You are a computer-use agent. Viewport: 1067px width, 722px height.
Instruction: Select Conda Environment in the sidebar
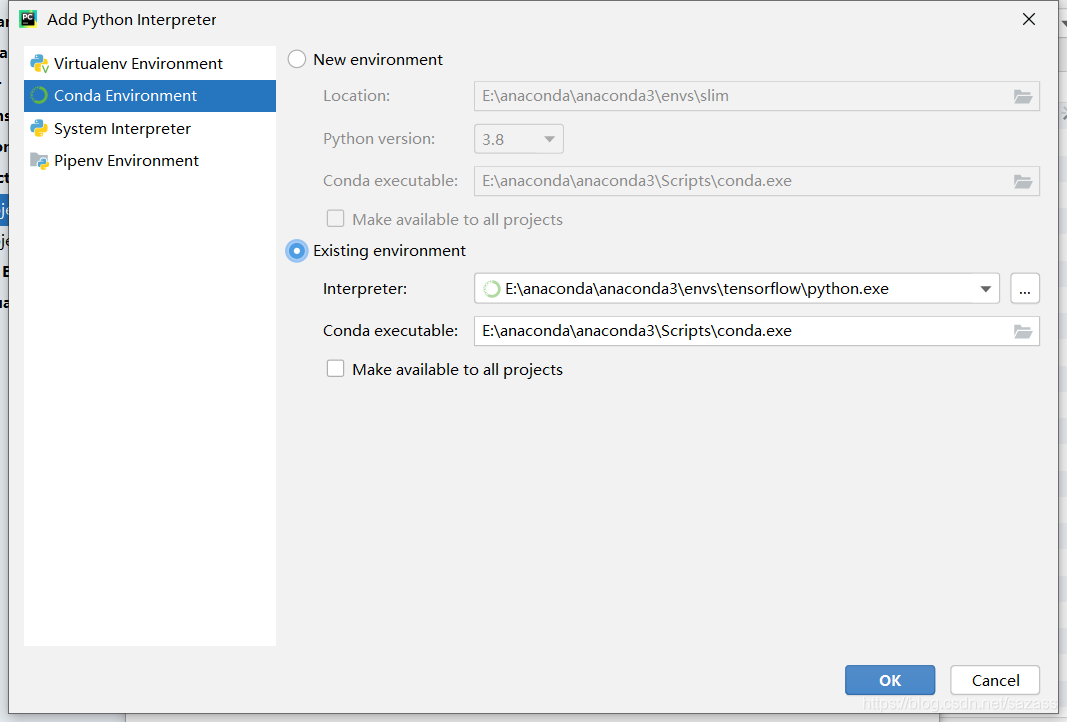150,96
